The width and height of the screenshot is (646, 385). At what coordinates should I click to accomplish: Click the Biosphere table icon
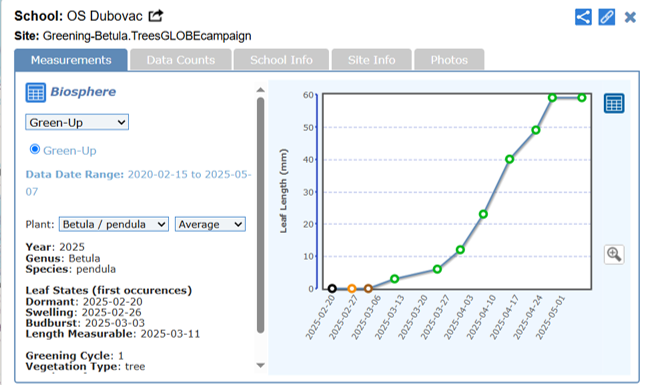tap(35, 92)
